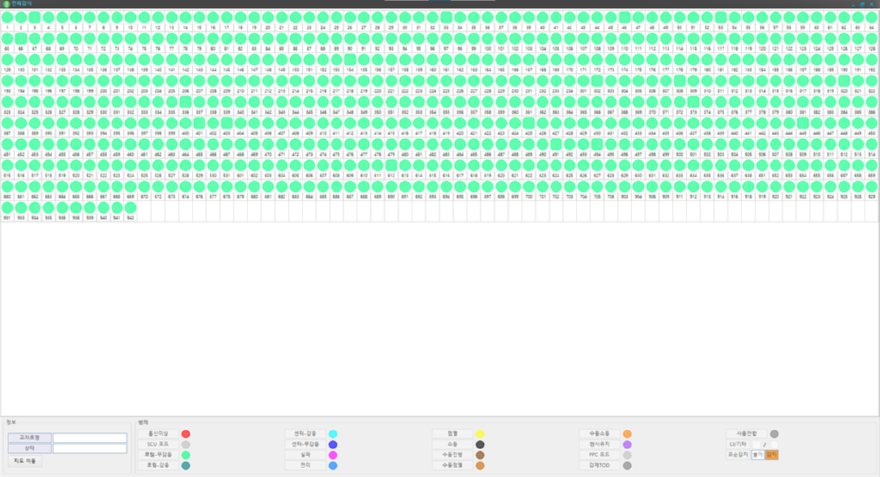Click intersection circle number 10
This screenshot has height=477, width=880.
(131, 17)
